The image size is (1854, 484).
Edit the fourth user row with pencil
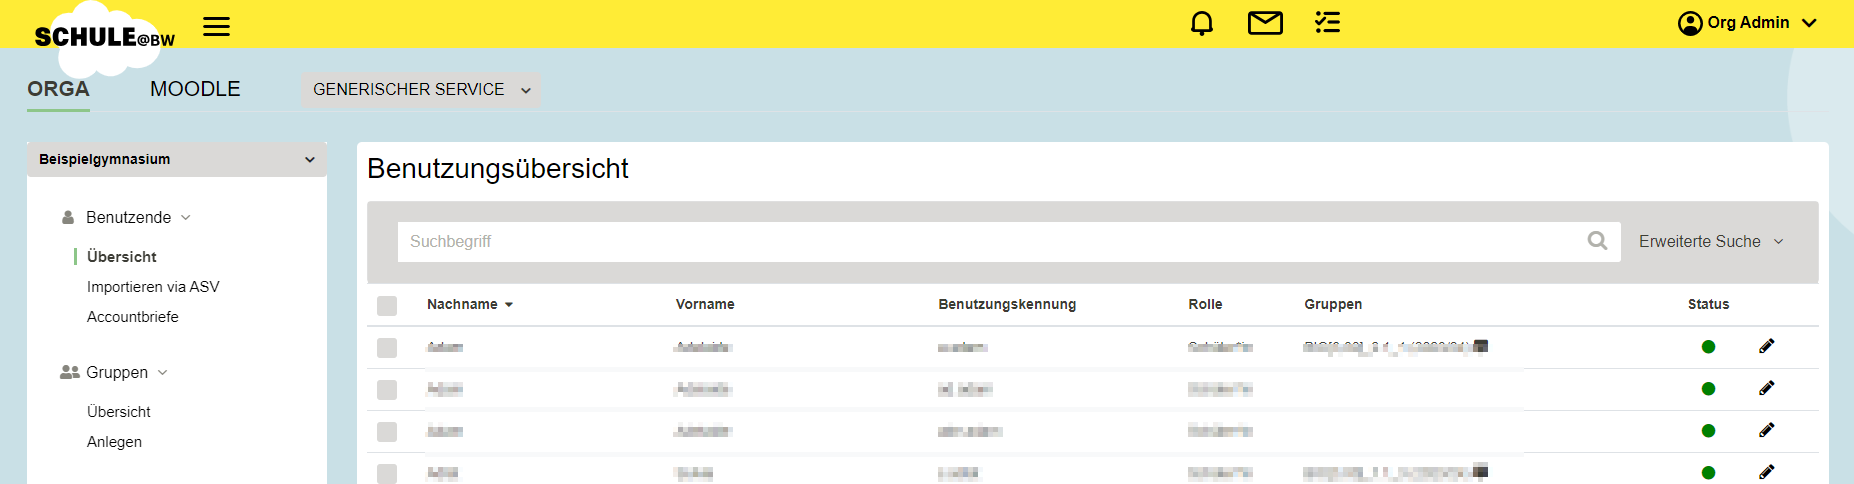(x=1767, y=472)
